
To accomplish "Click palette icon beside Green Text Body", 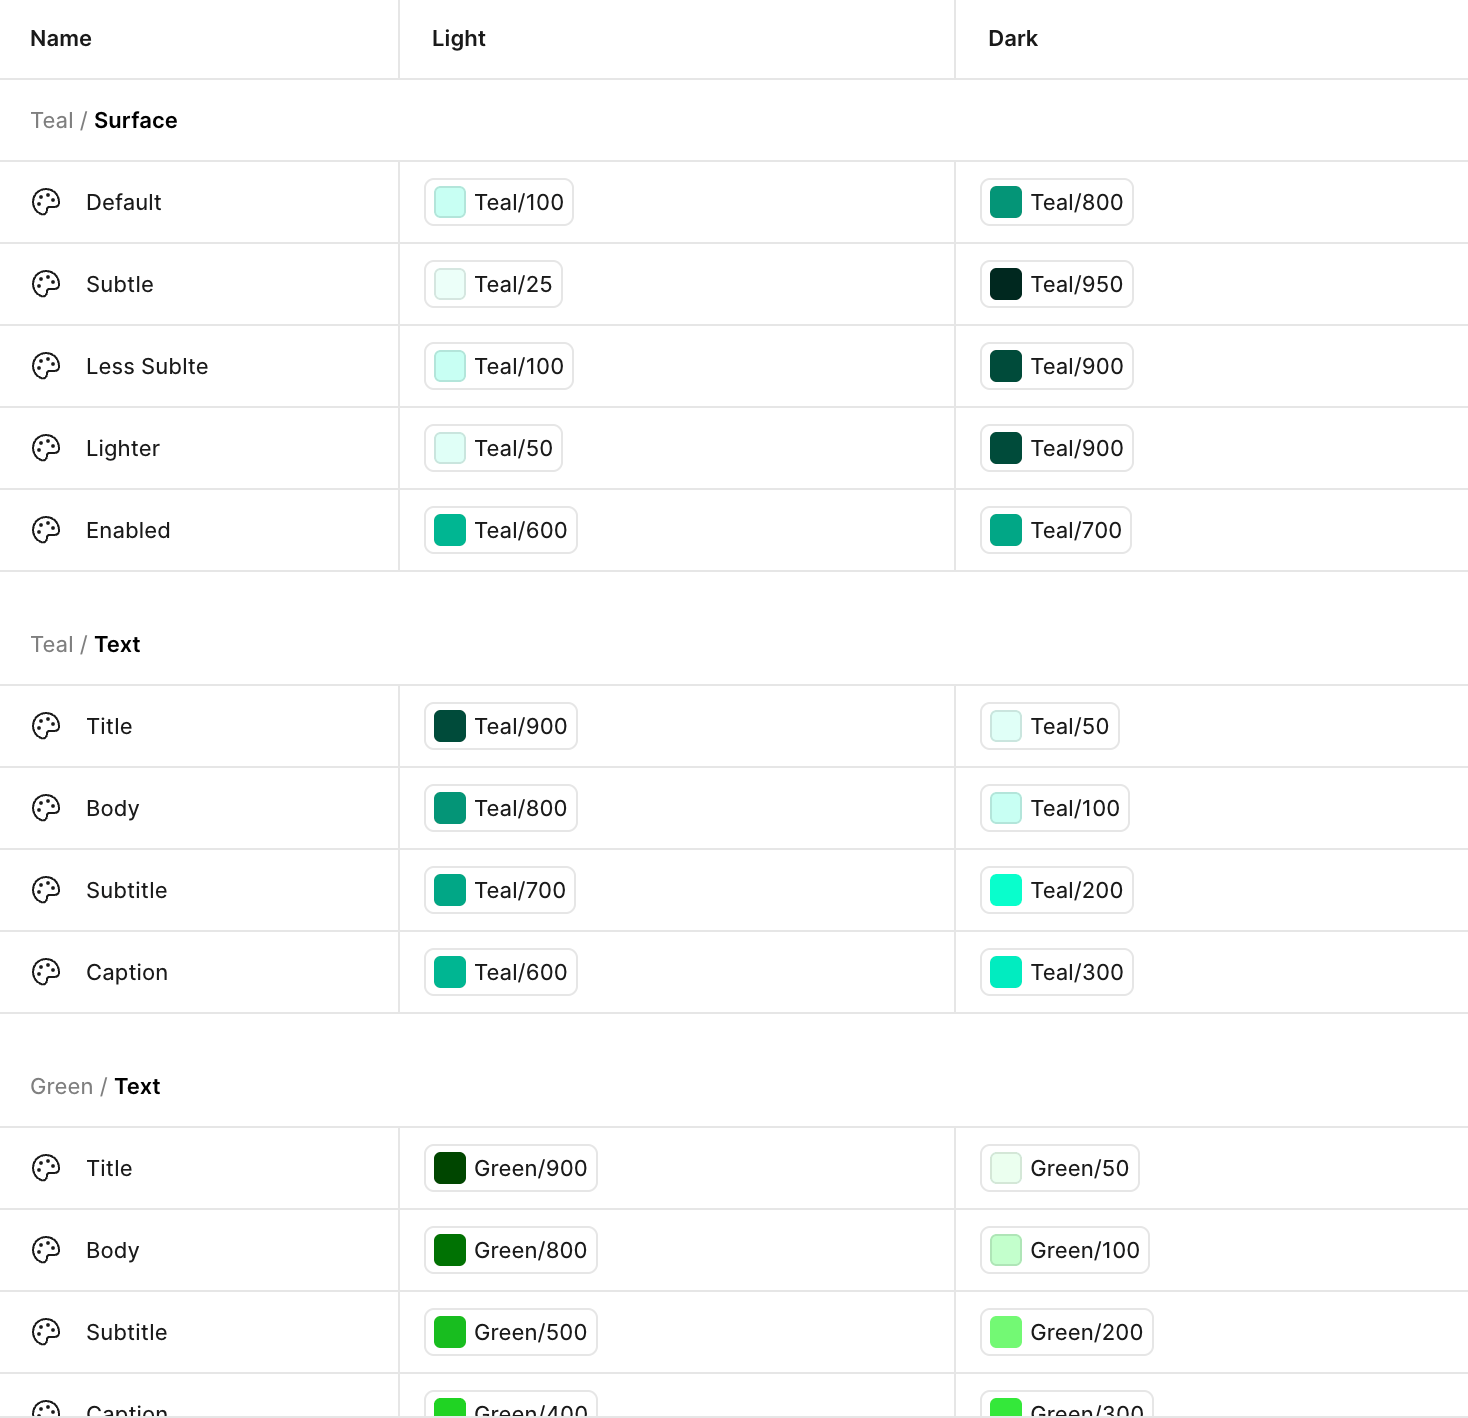I will click(46, 1250).
